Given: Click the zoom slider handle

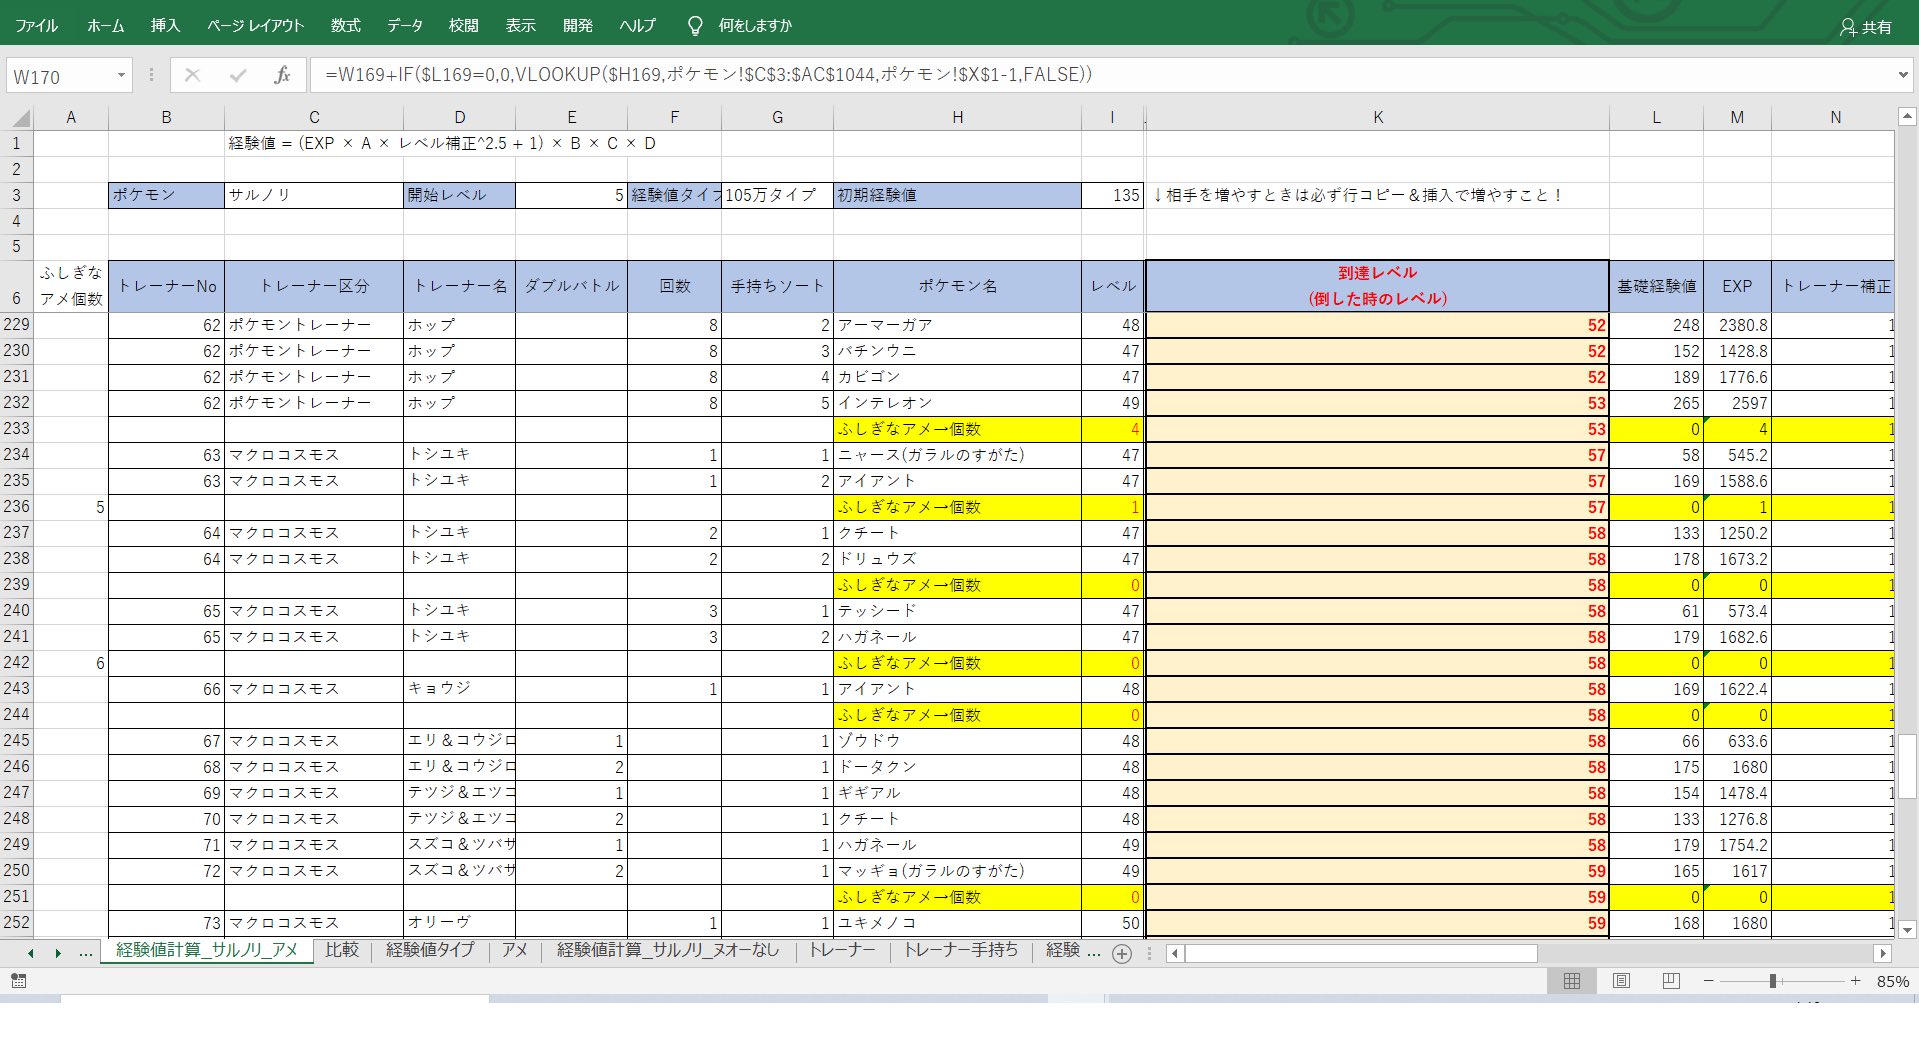Looking at the screenshot, I should tap(1773, 981).
